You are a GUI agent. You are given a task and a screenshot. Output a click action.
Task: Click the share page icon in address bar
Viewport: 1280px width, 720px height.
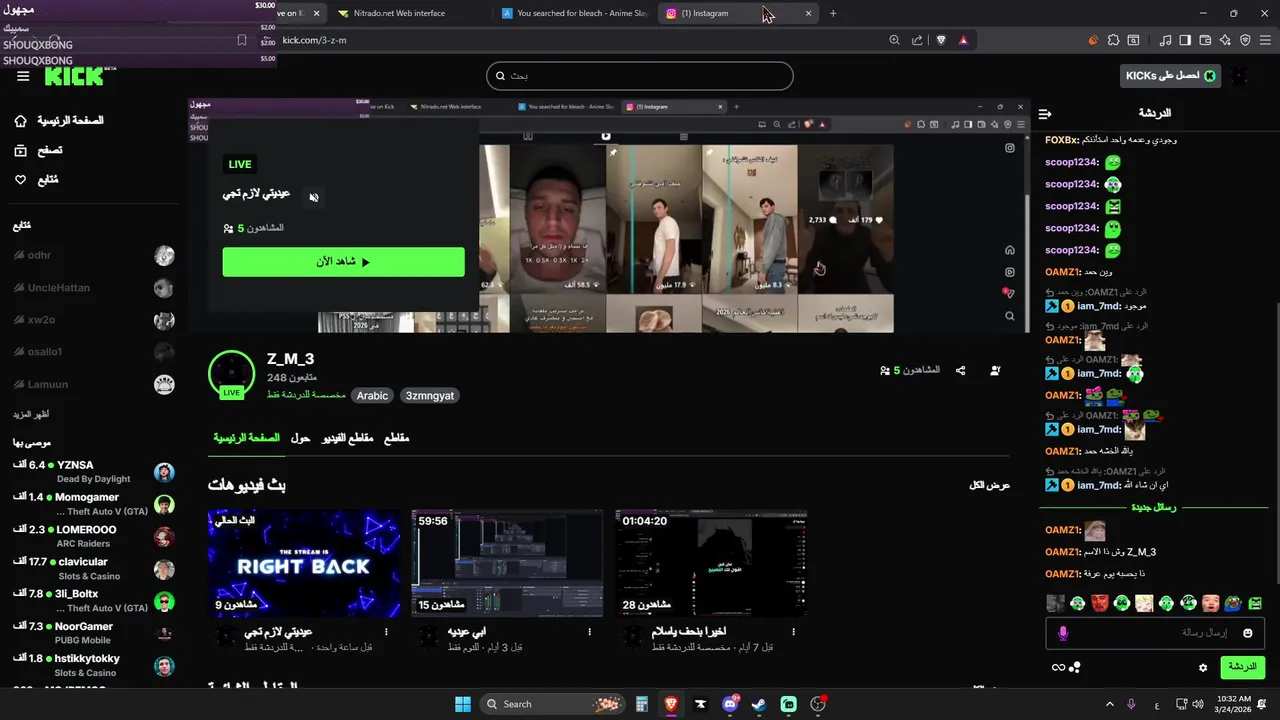[x=917, y=40]
